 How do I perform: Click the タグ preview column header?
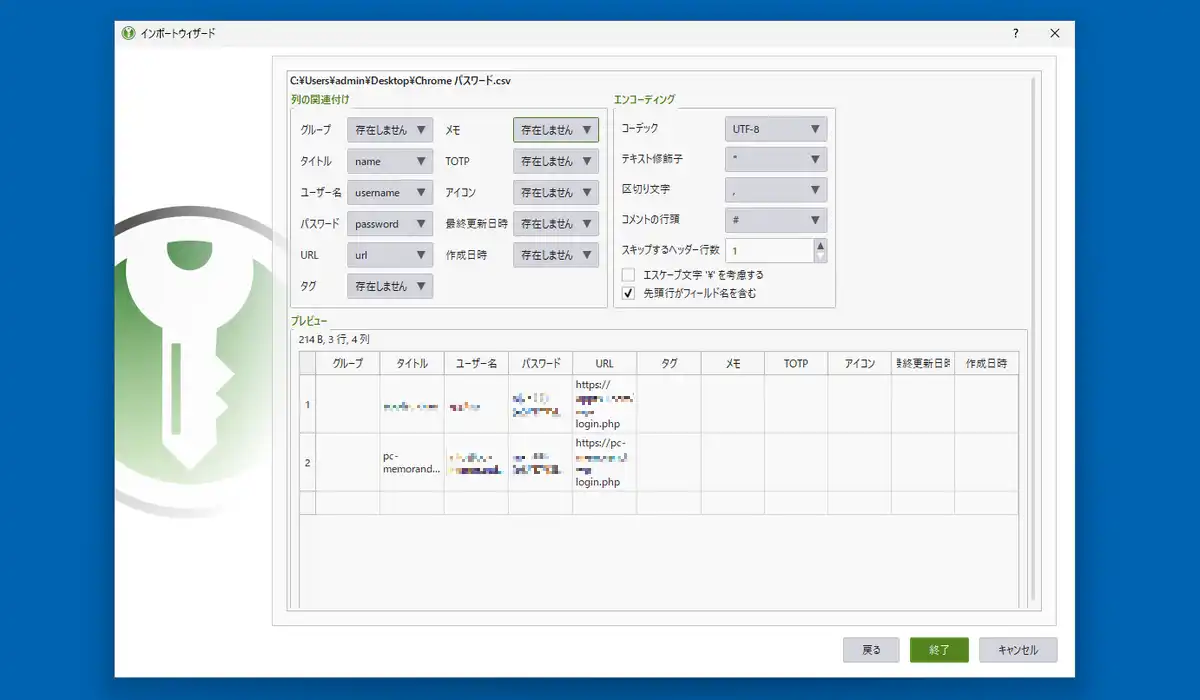pyautogui.click(x=668, y=364)
